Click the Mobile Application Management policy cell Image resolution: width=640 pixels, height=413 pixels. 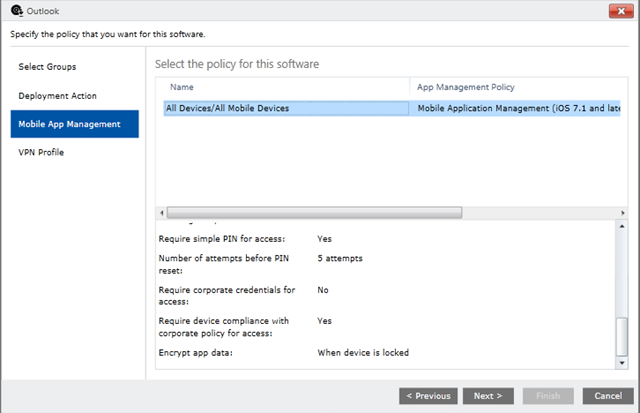(518, 108)
